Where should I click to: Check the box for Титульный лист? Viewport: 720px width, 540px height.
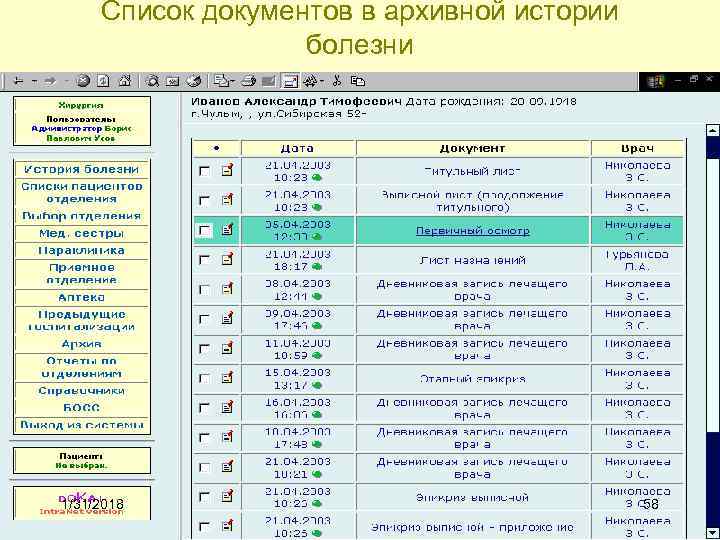click(x=204, y=171)
